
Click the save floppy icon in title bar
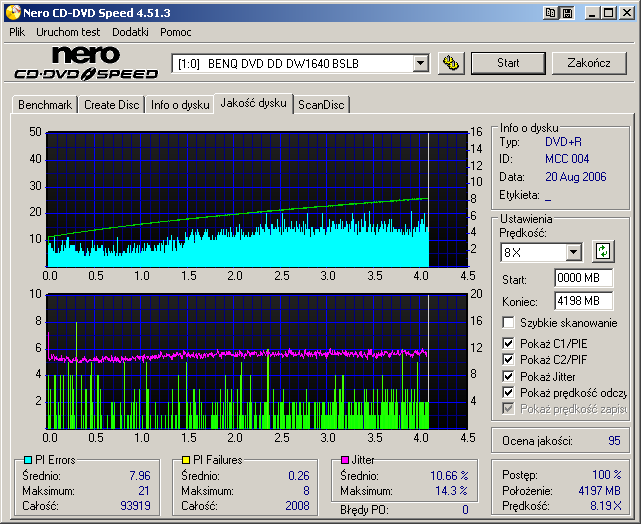(567, 13)
